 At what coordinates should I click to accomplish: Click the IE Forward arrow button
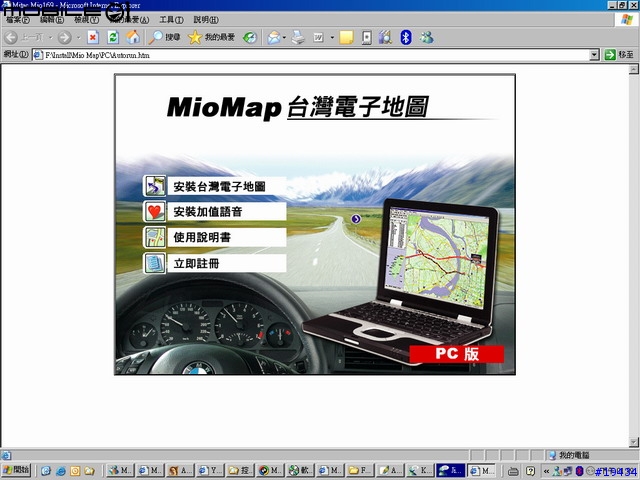click(x=64, y=38)
